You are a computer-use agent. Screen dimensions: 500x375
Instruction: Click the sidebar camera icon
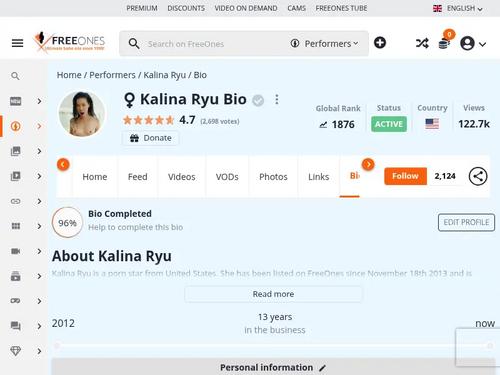tap(16, 251)
